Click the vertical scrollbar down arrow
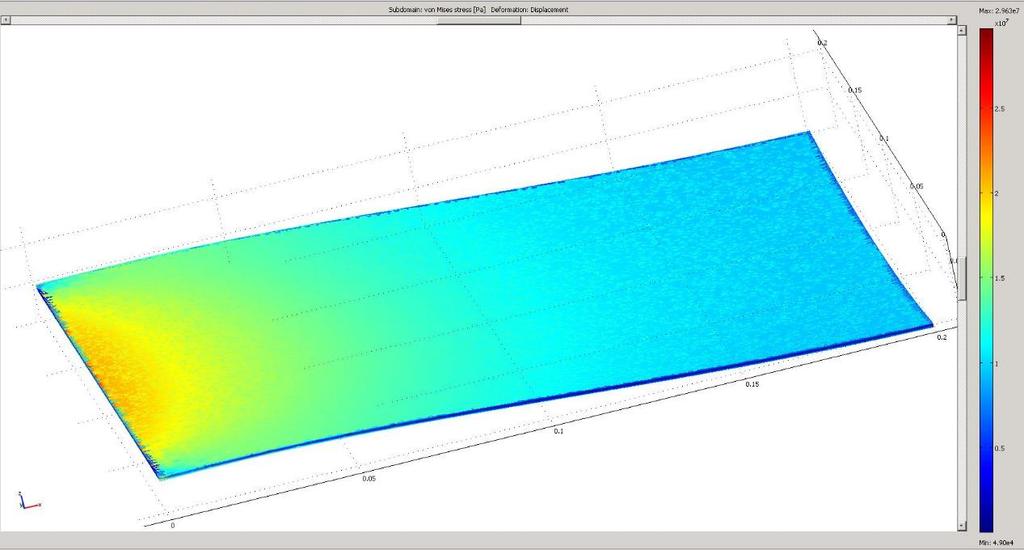 coord(962,525)
